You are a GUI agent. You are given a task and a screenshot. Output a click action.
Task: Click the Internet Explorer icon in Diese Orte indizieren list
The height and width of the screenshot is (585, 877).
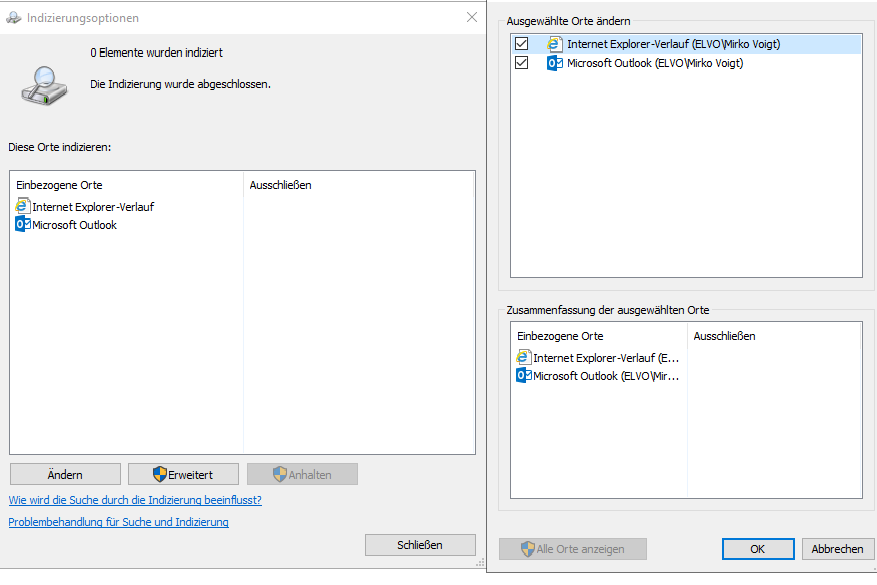pyautogui.click(x=22, y=206)
